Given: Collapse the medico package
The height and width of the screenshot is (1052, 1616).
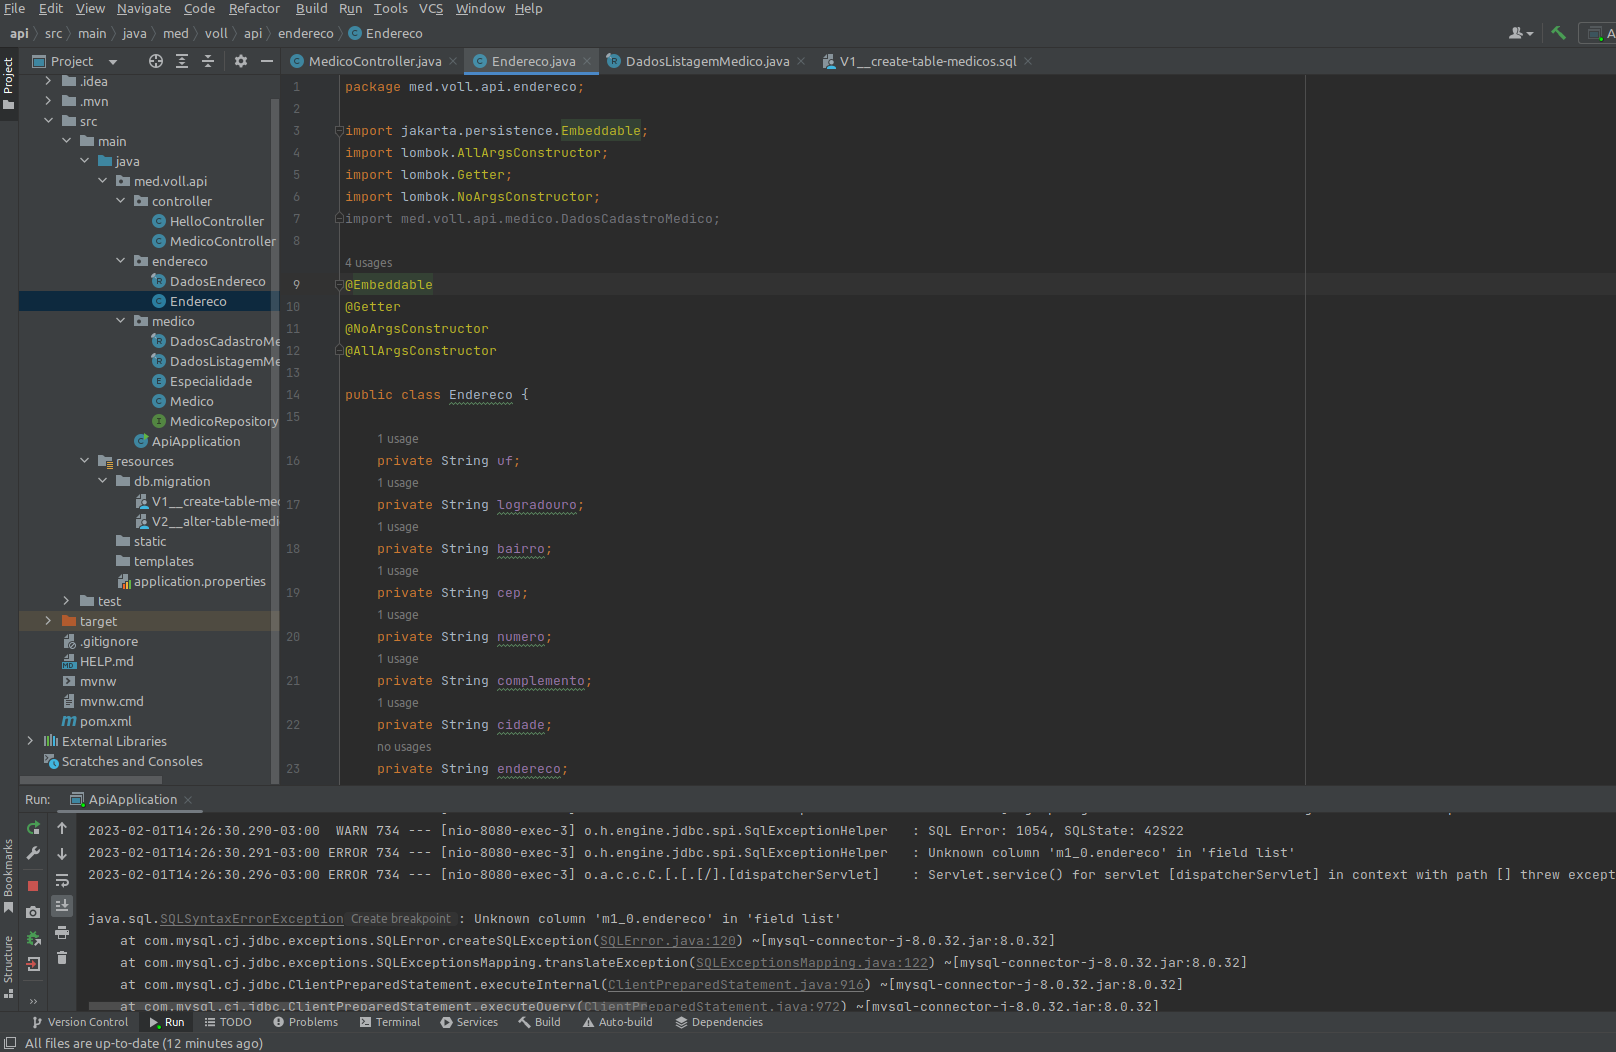Looking at the screenshot, I should click(120, 321).
